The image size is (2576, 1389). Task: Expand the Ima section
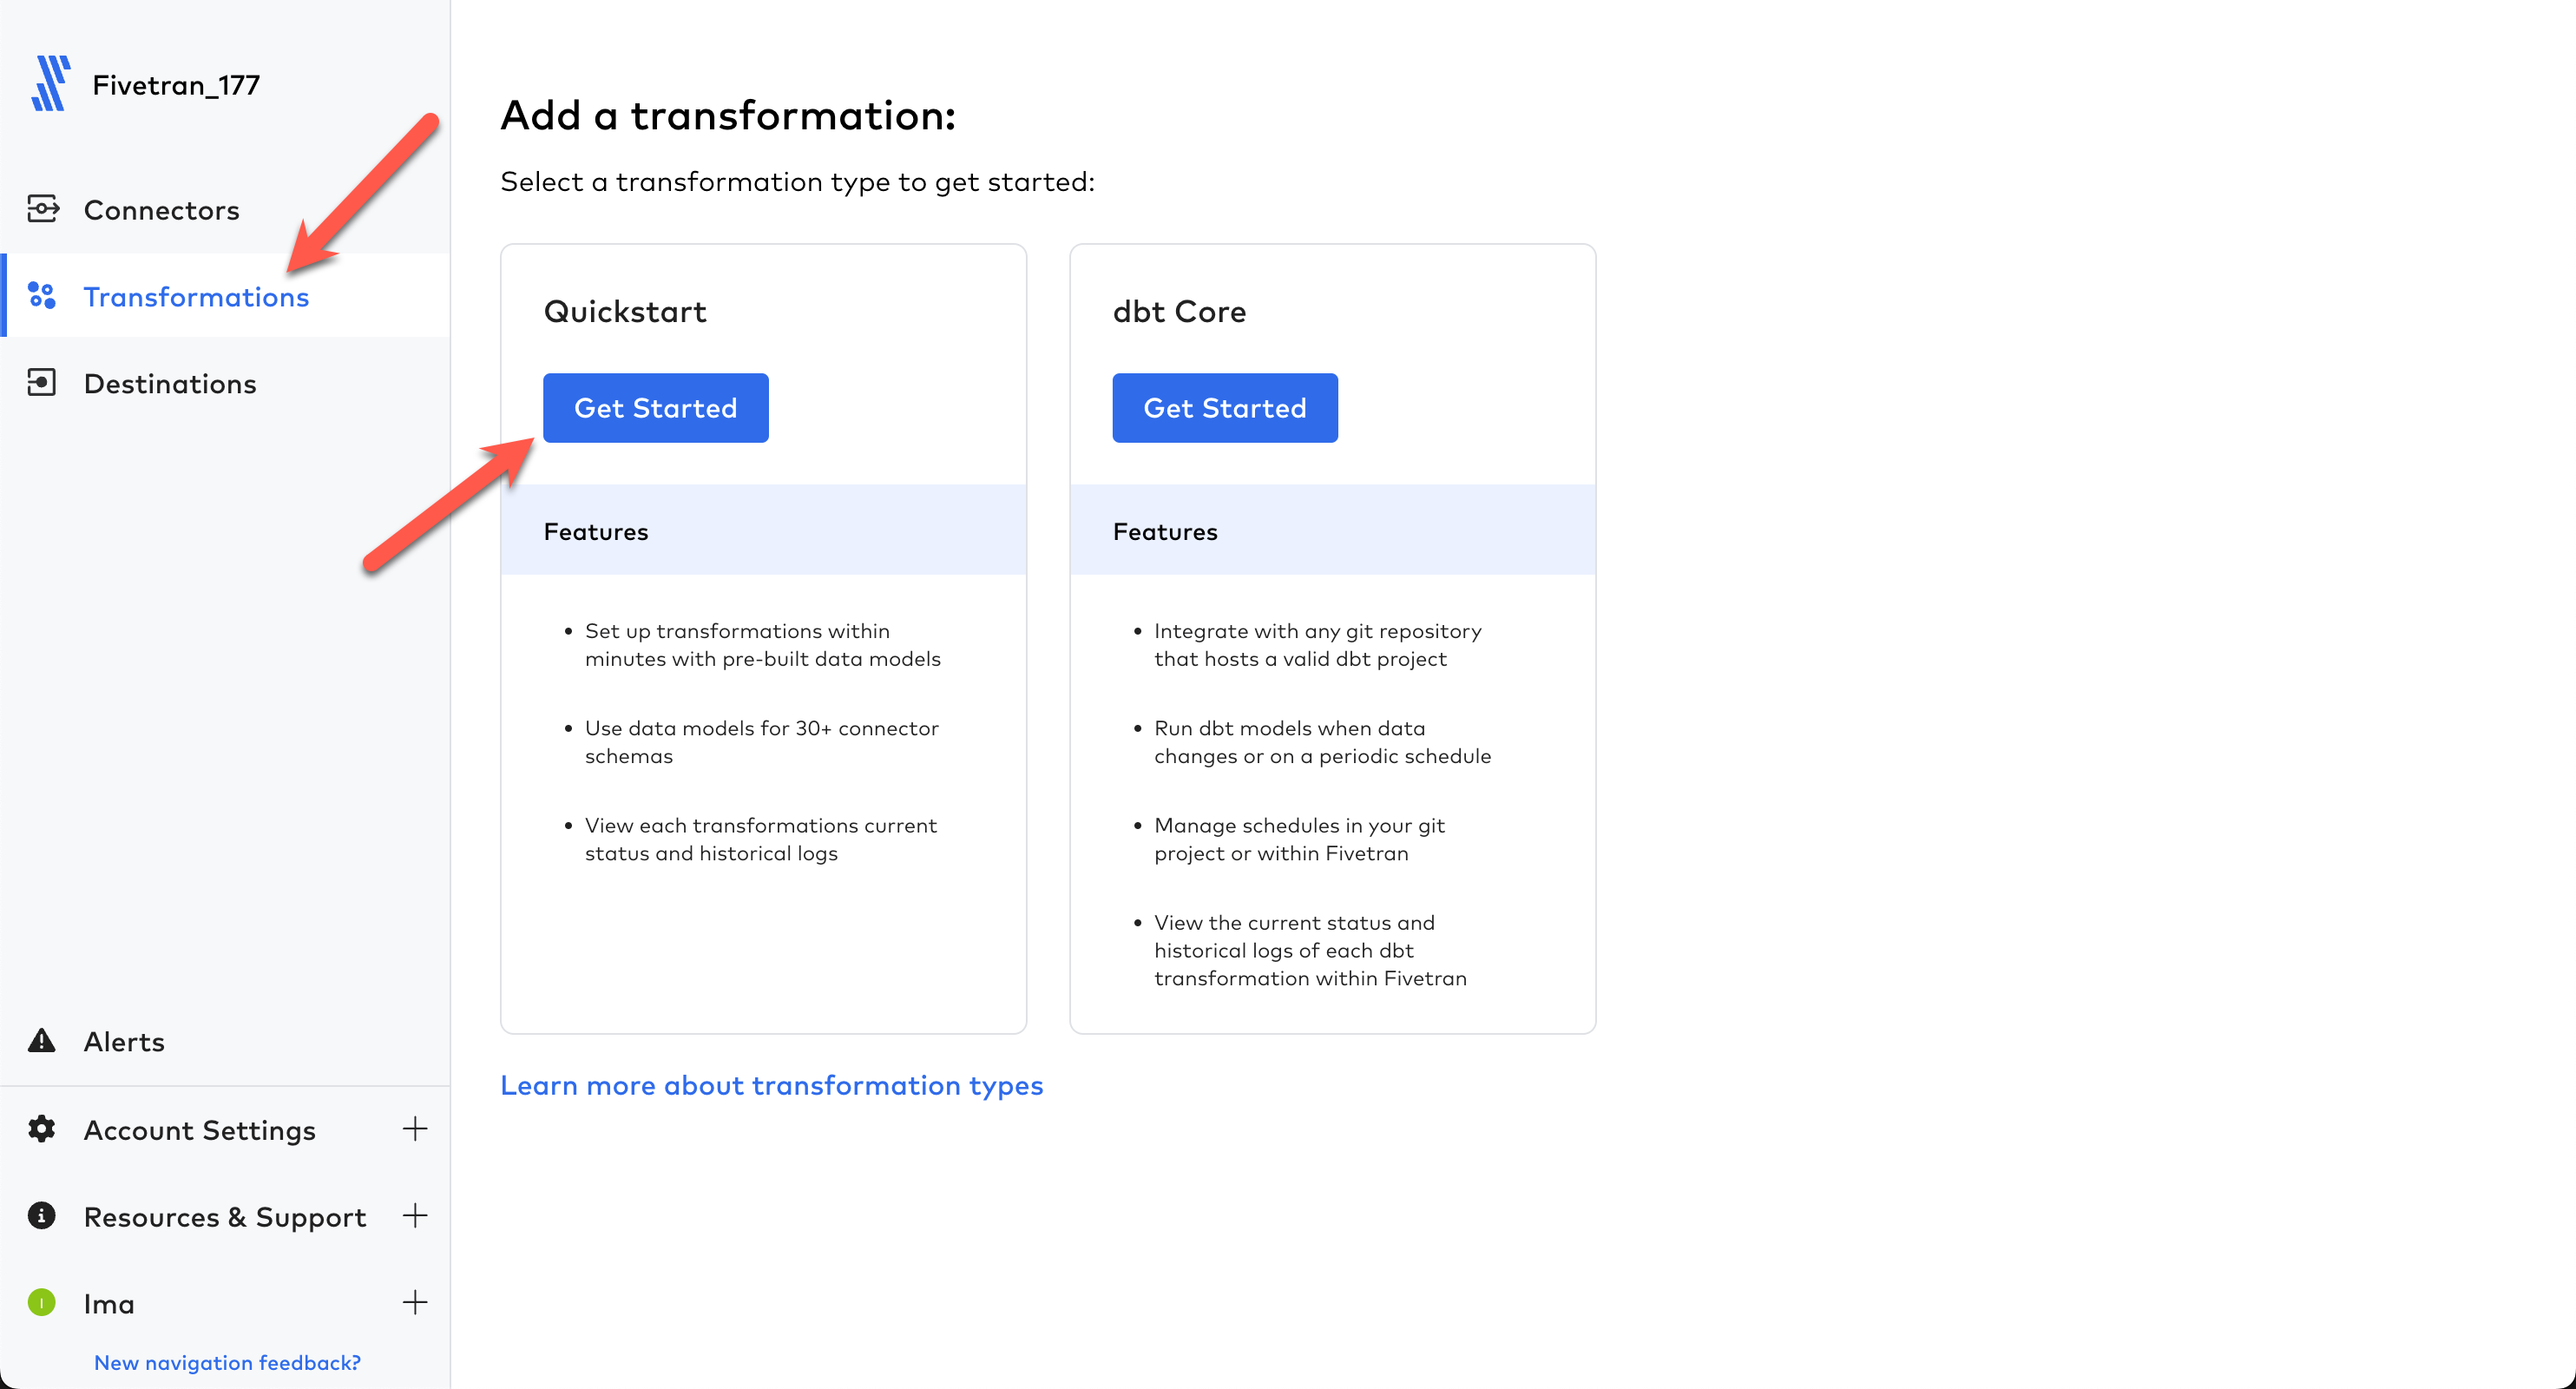[416, 1303]
